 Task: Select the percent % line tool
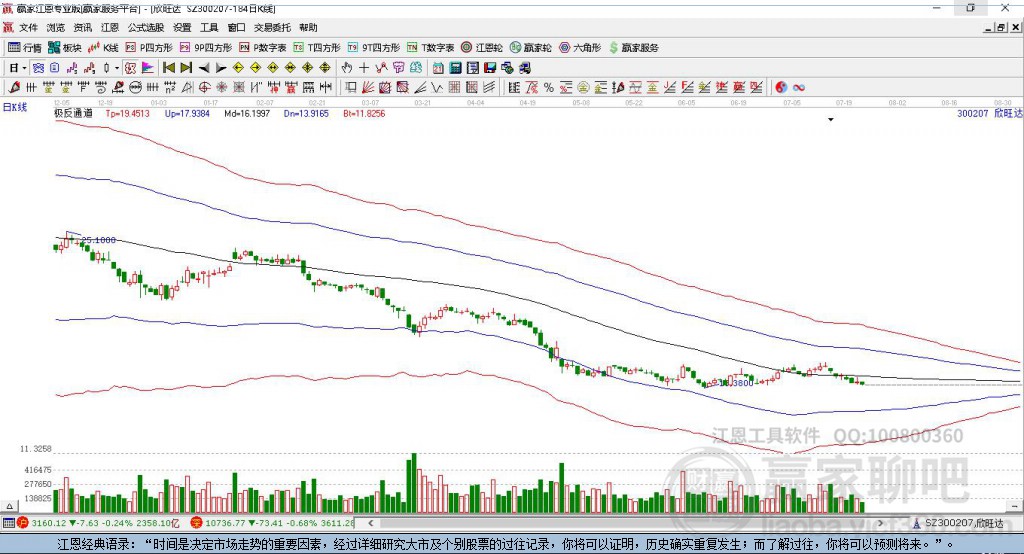pos(549,88)
